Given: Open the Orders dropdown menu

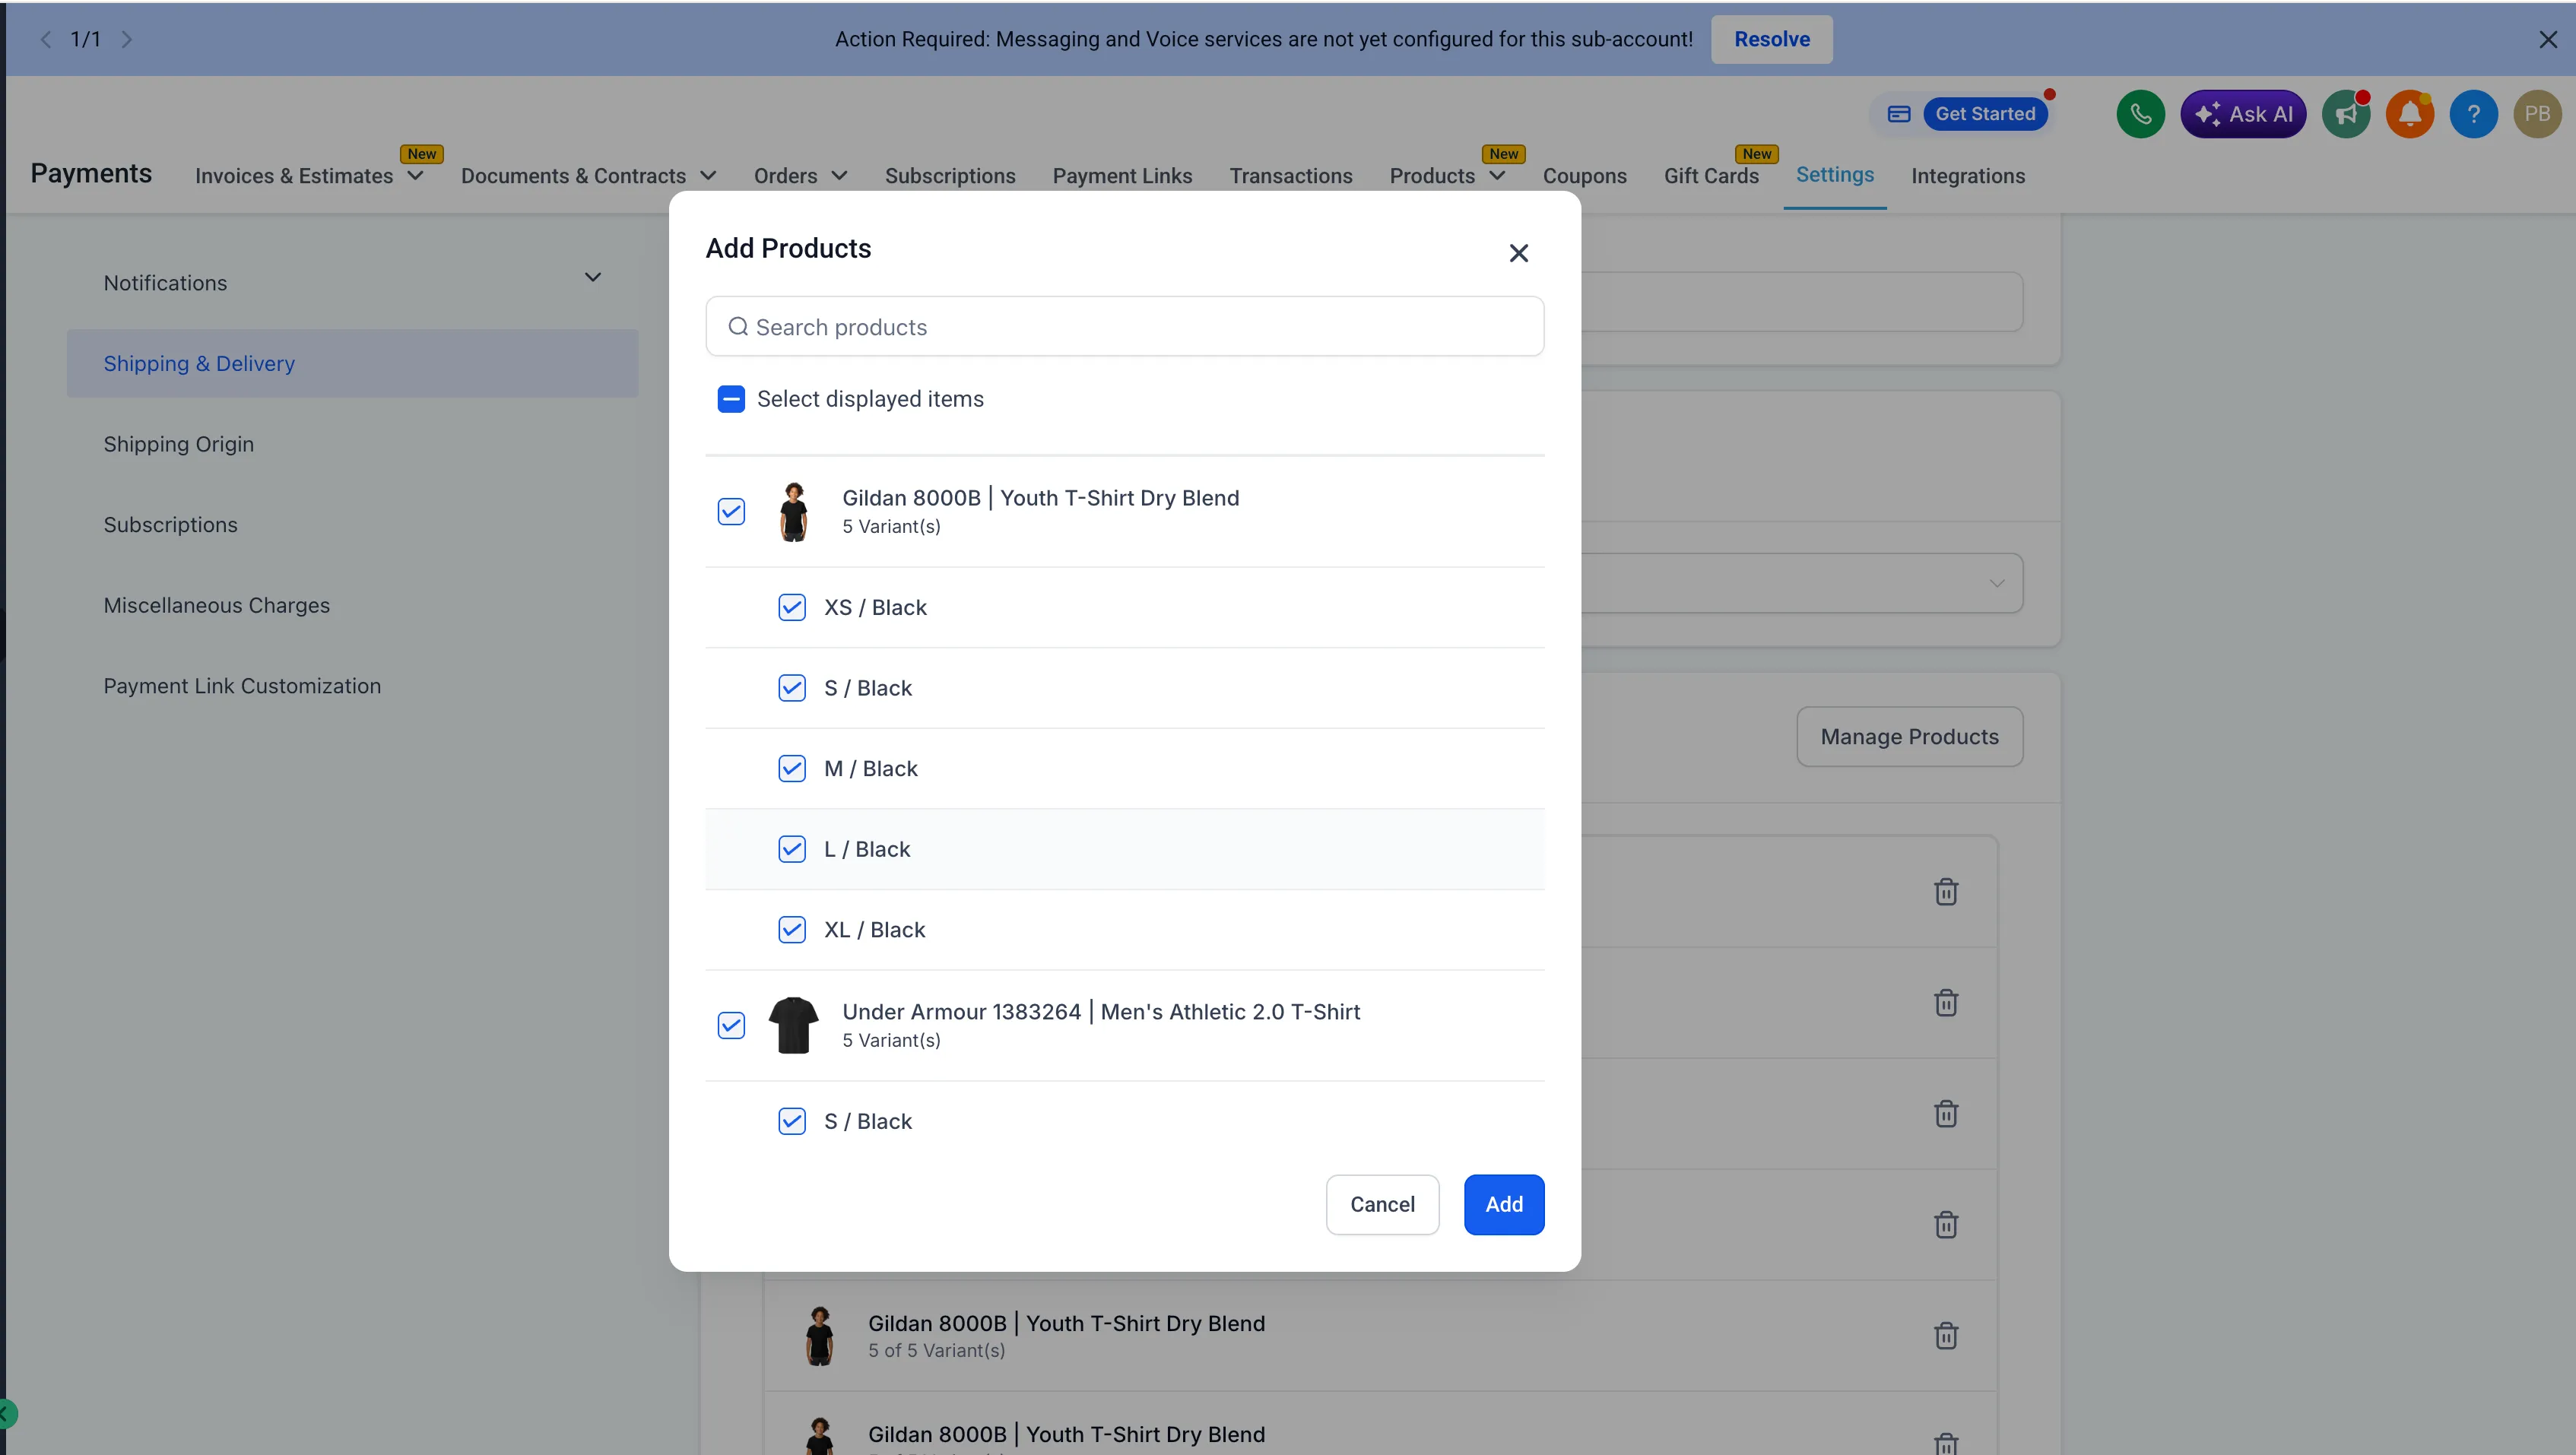Looking at the screenshot, I should click(x=800, y=176).
